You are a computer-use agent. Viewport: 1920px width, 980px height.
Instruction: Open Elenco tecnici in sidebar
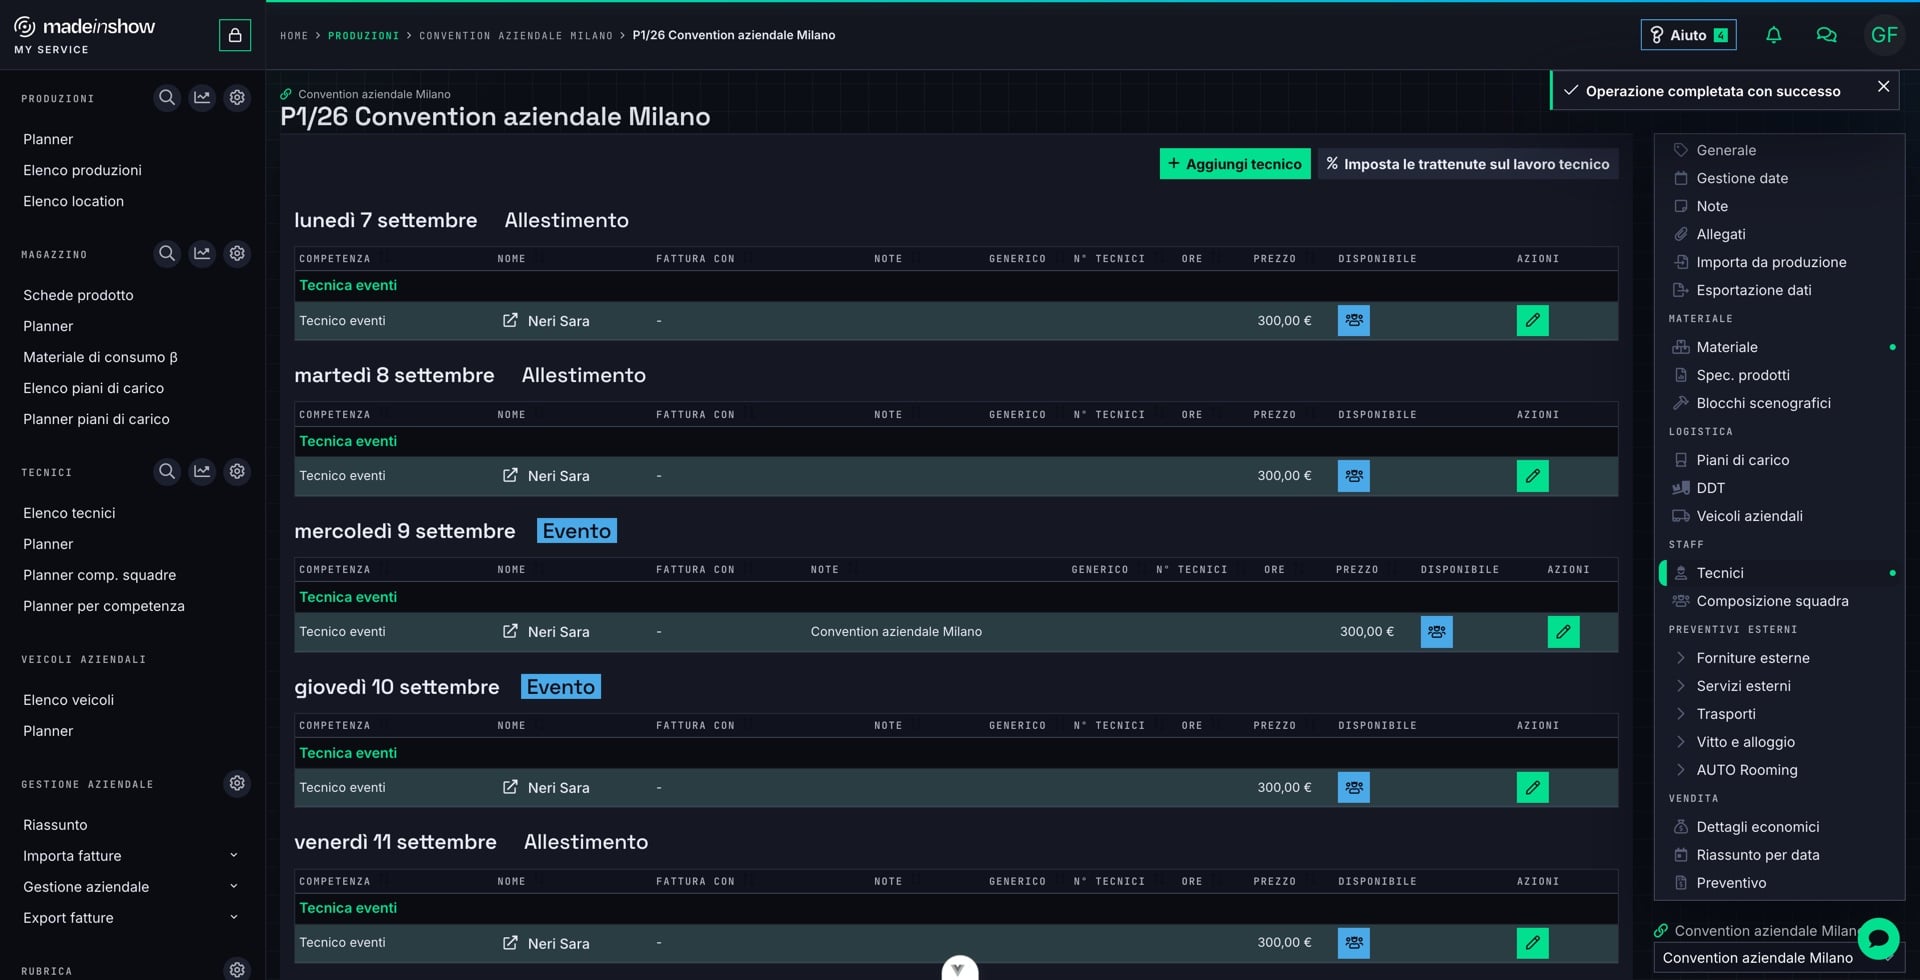69,513
